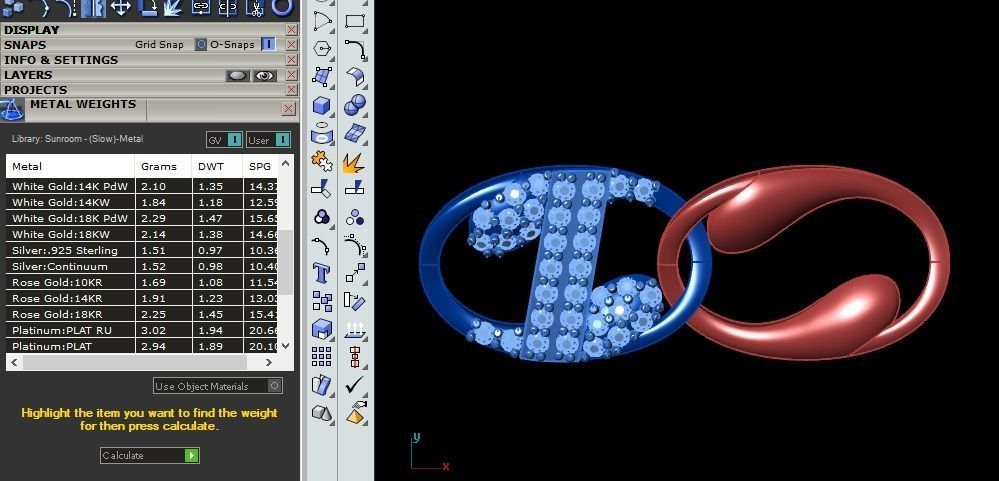This screenshot has width=999, height=481.
Task: Click the orange pyramid render tool
Action: (354, 413)
